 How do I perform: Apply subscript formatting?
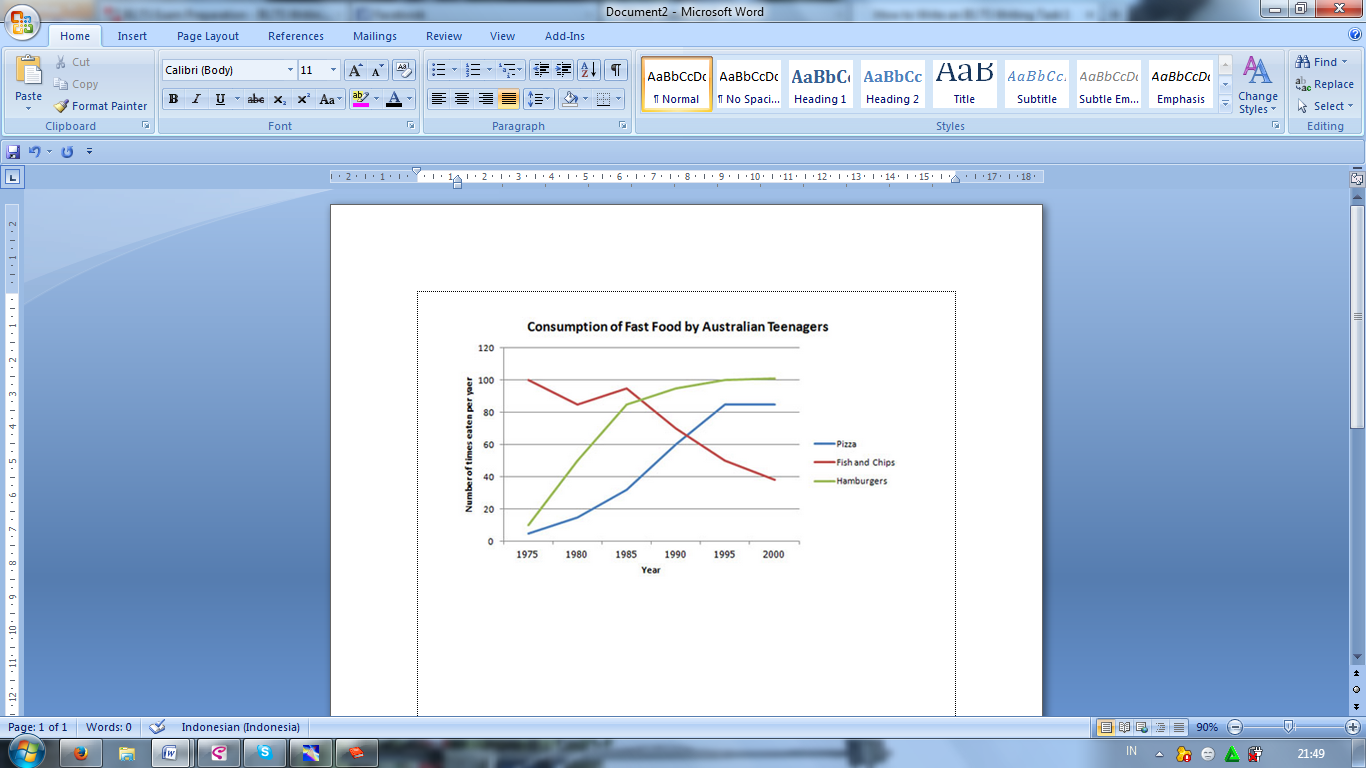[x=280, y=99]
